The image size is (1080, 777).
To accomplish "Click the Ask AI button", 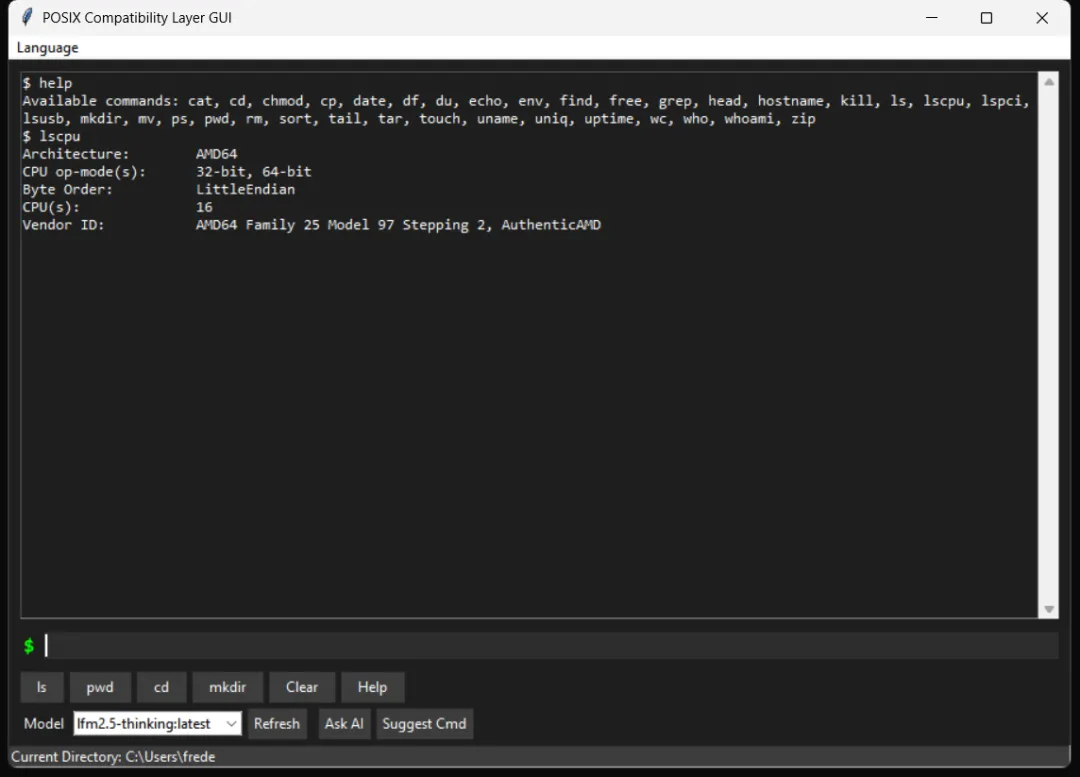I will click(x=344, y=723).
